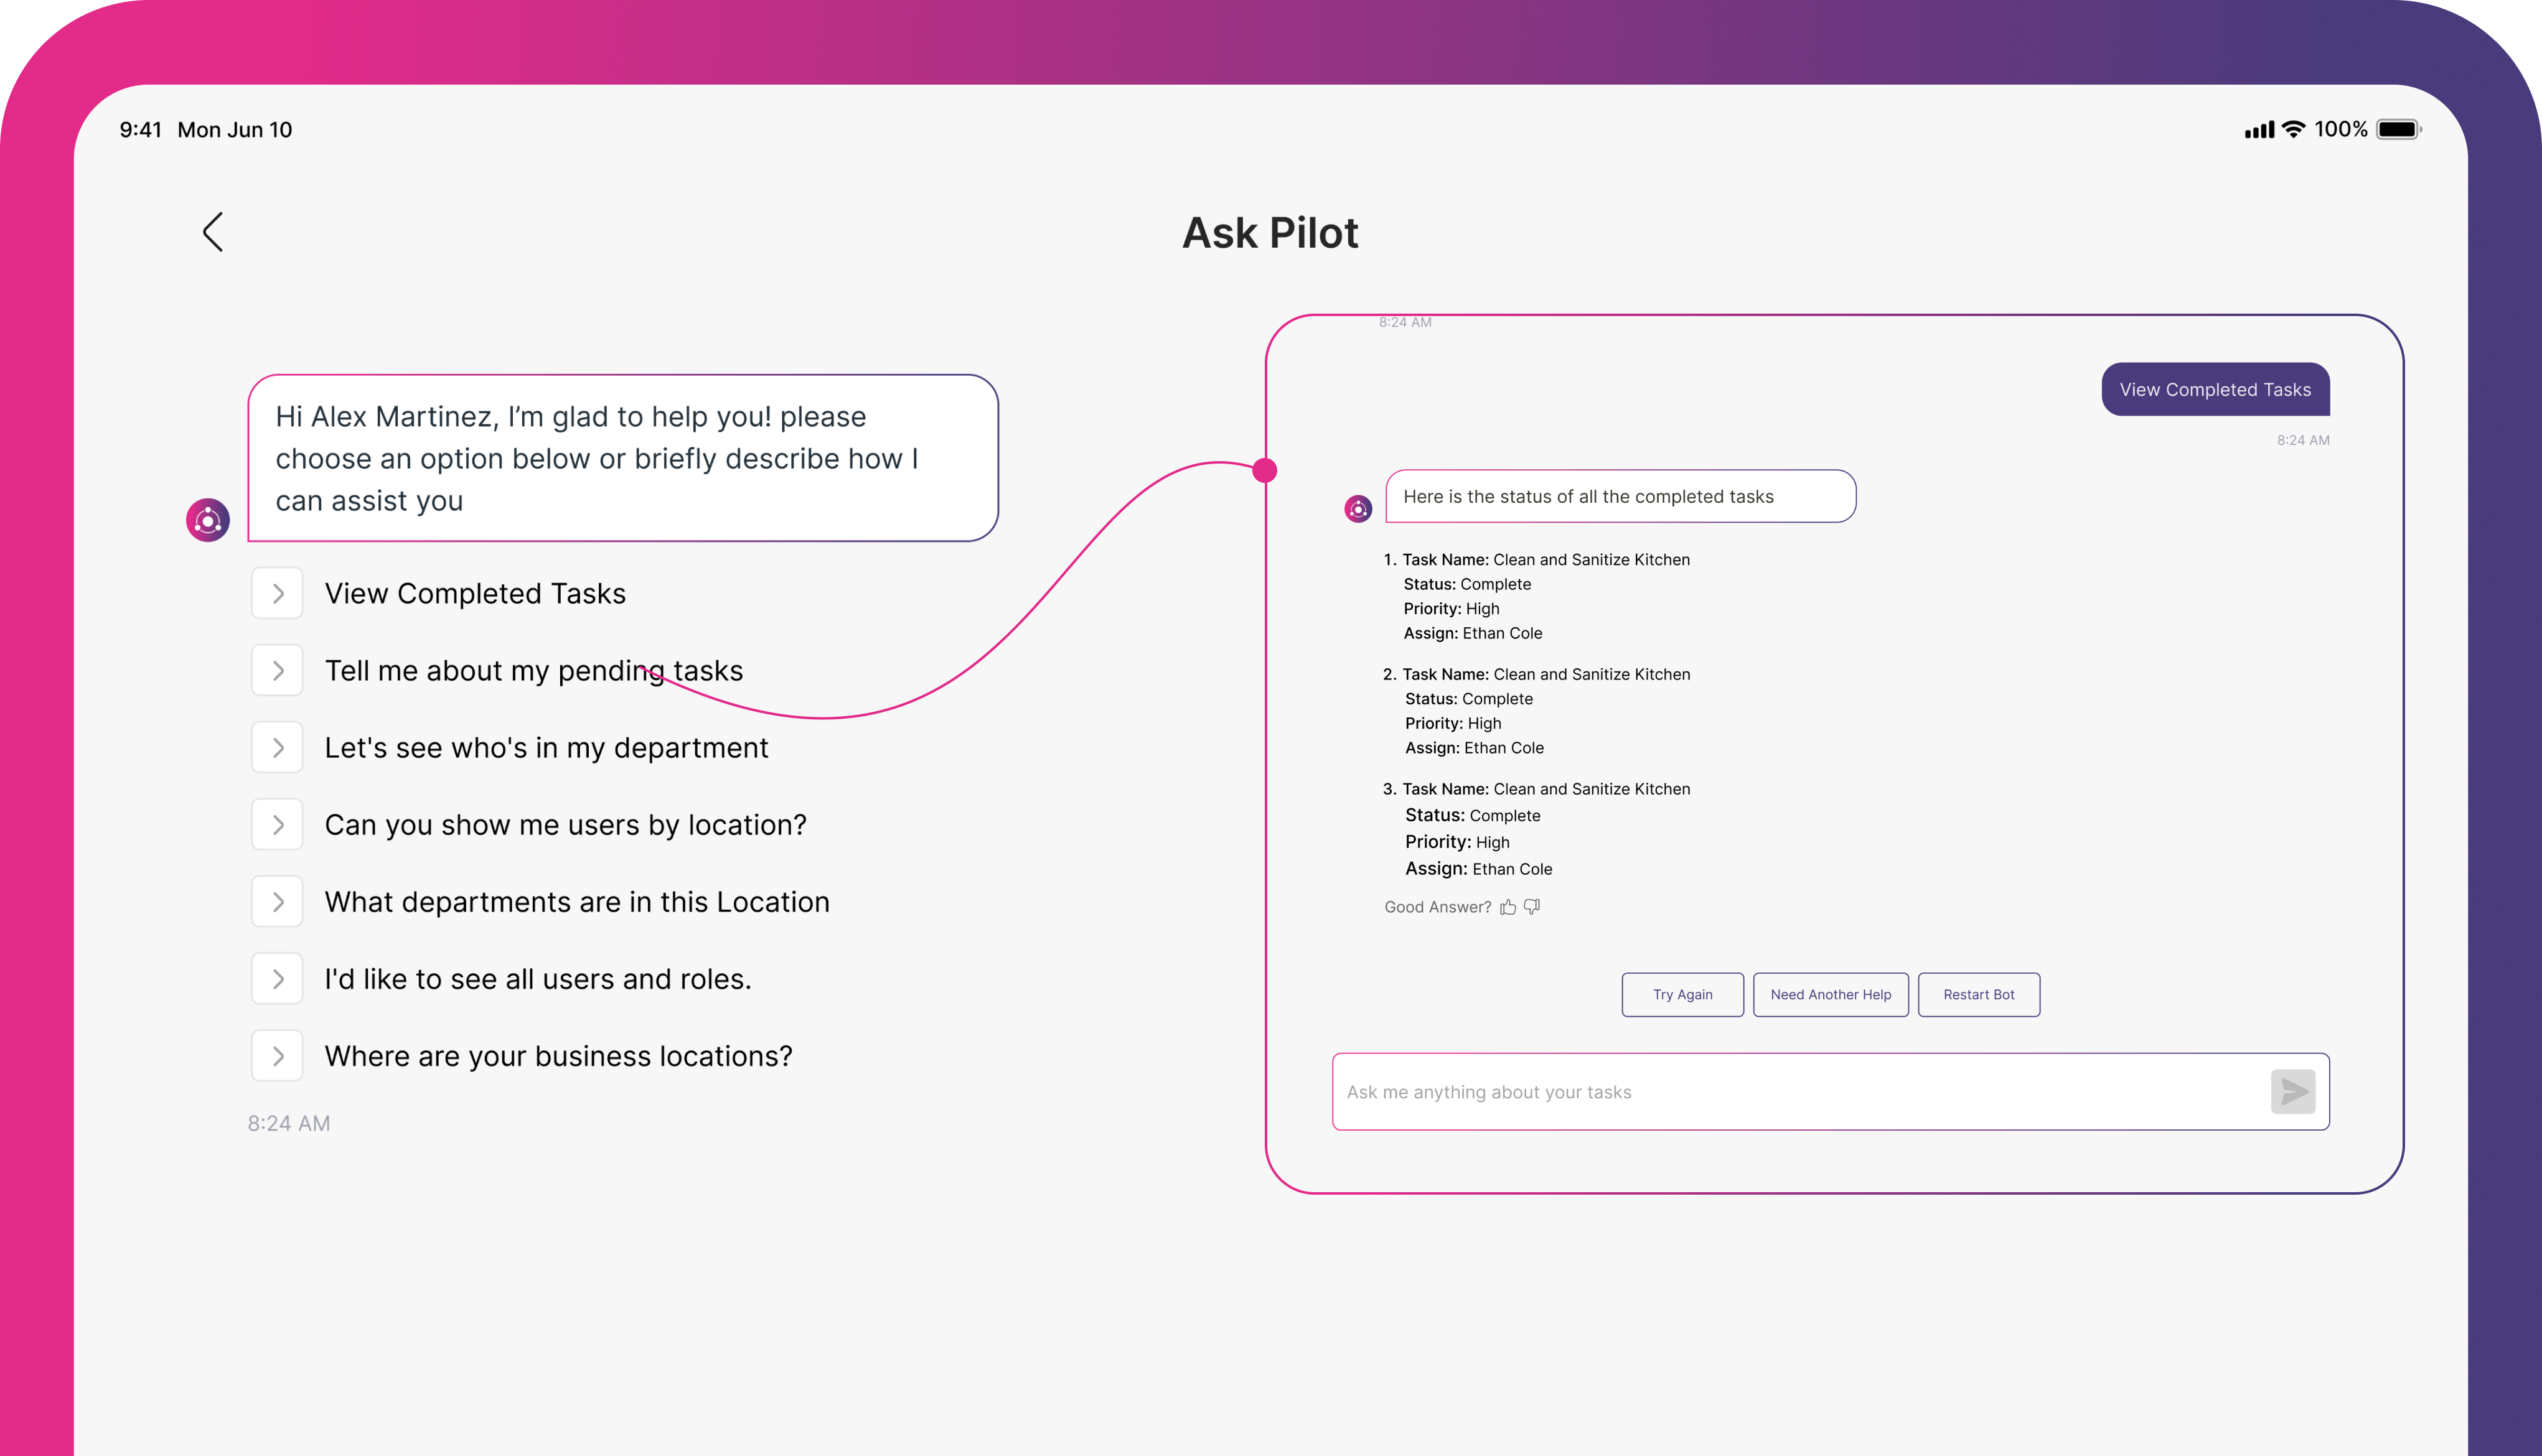The image size is (2542, 1456).
Task: Select Where are your business locations?
Action: tap(558, 1056)
